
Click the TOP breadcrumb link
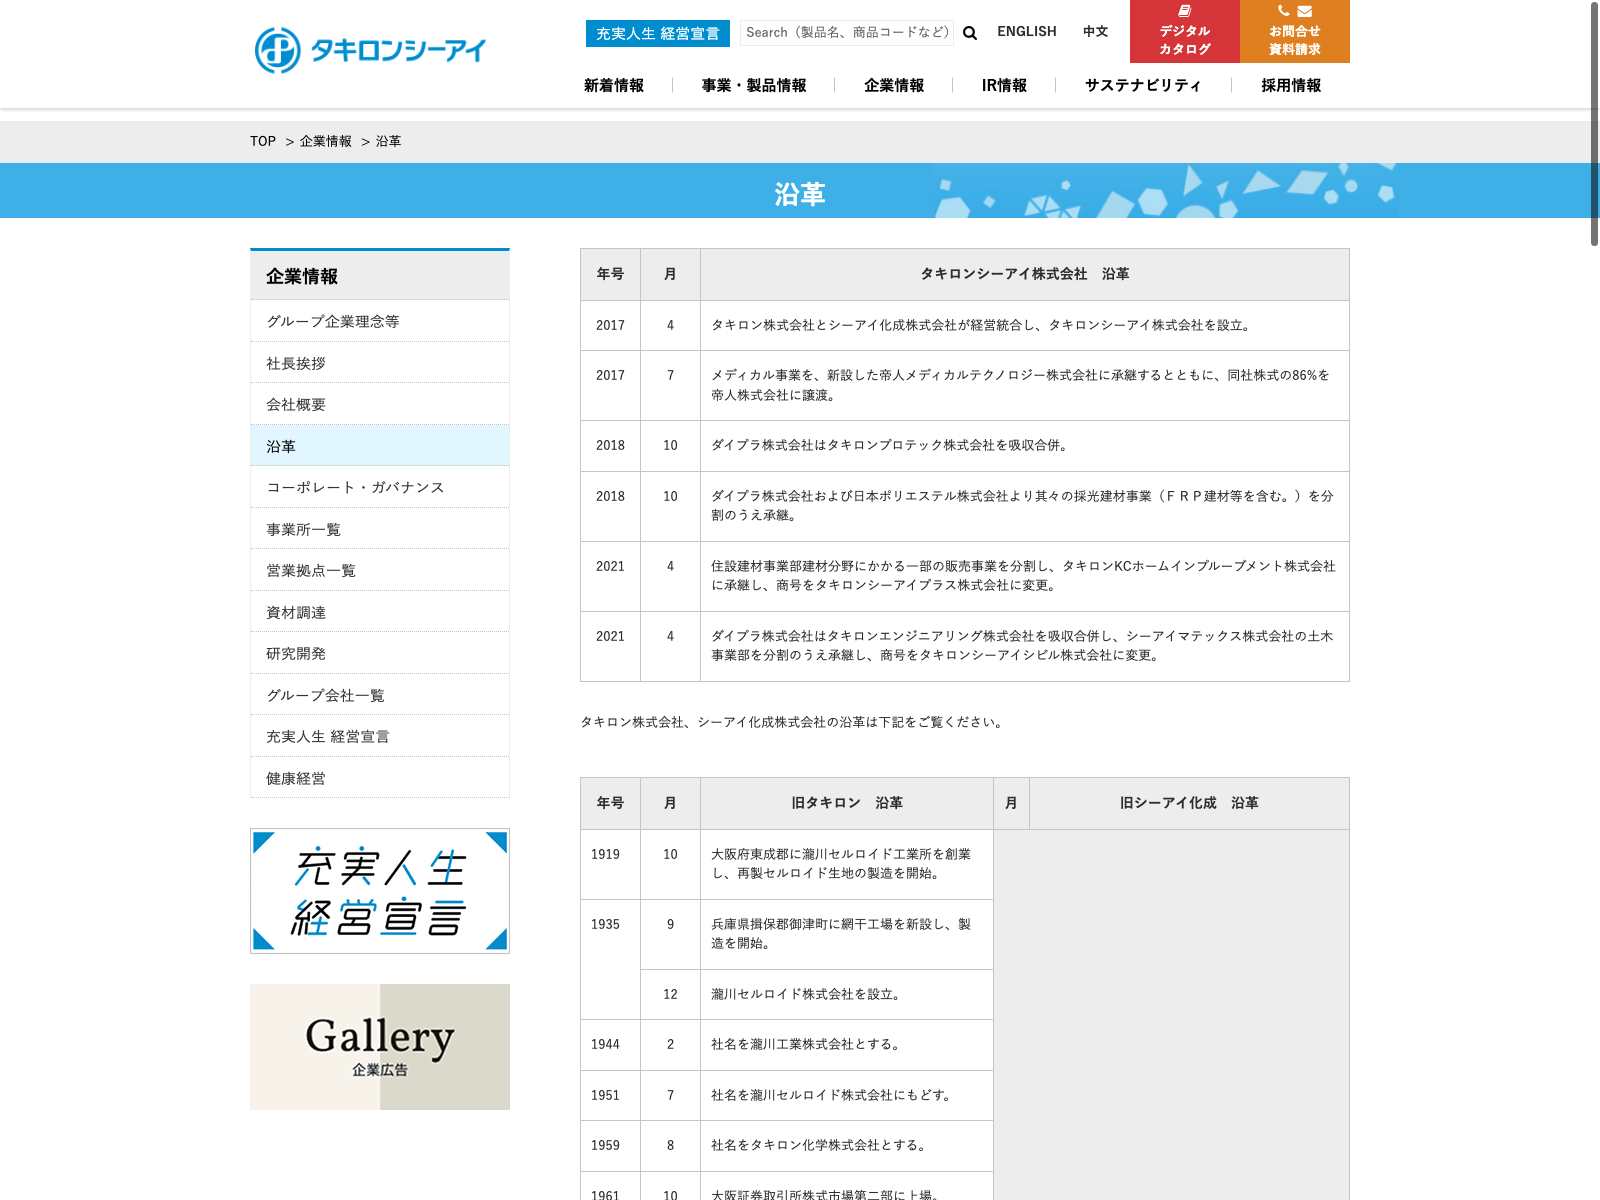(263, 142)
